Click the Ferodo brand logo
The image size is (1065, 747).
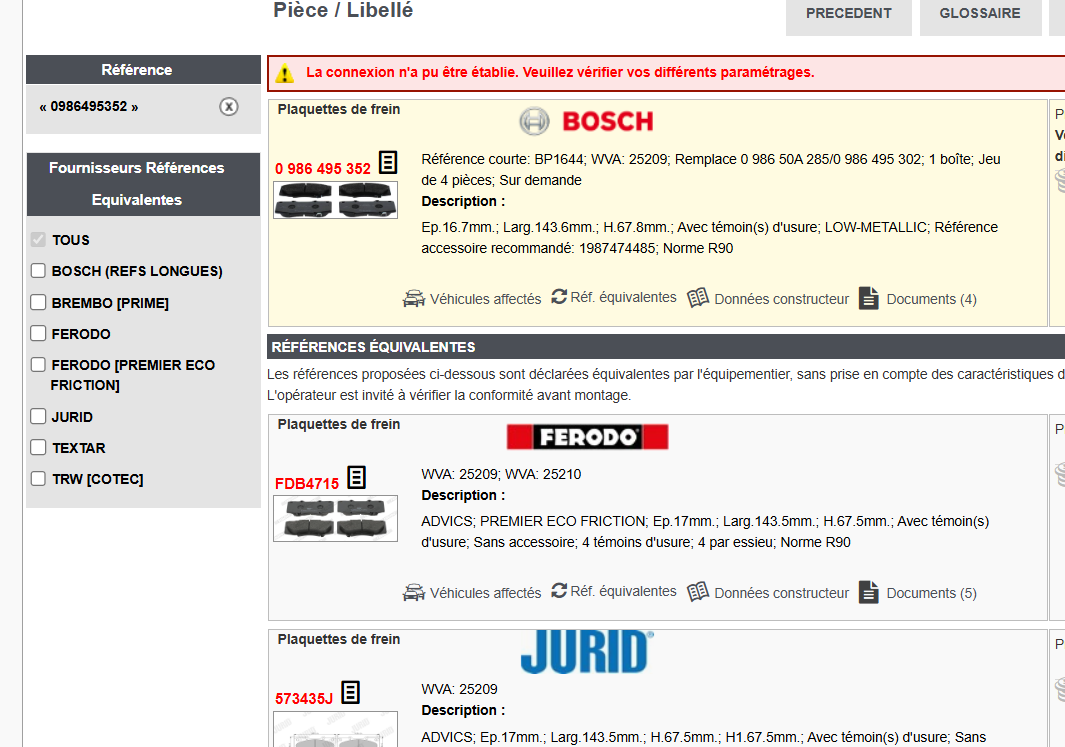pyautogui.click(x=588, y=437)
